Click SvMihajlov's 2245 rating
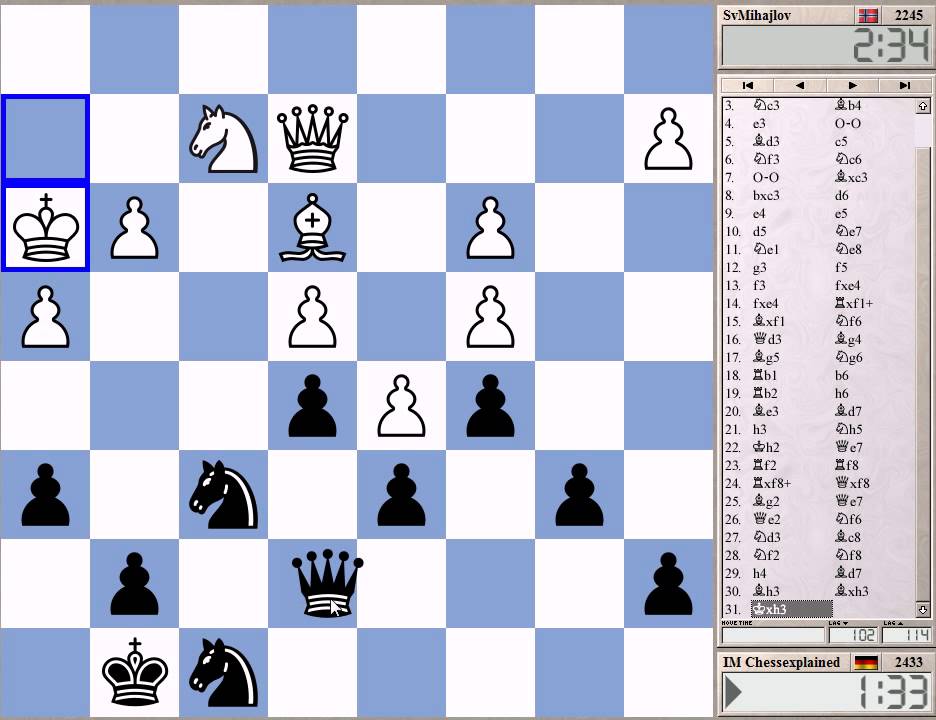This screenshot has width=936, height=720. click(x=909, y=16)
